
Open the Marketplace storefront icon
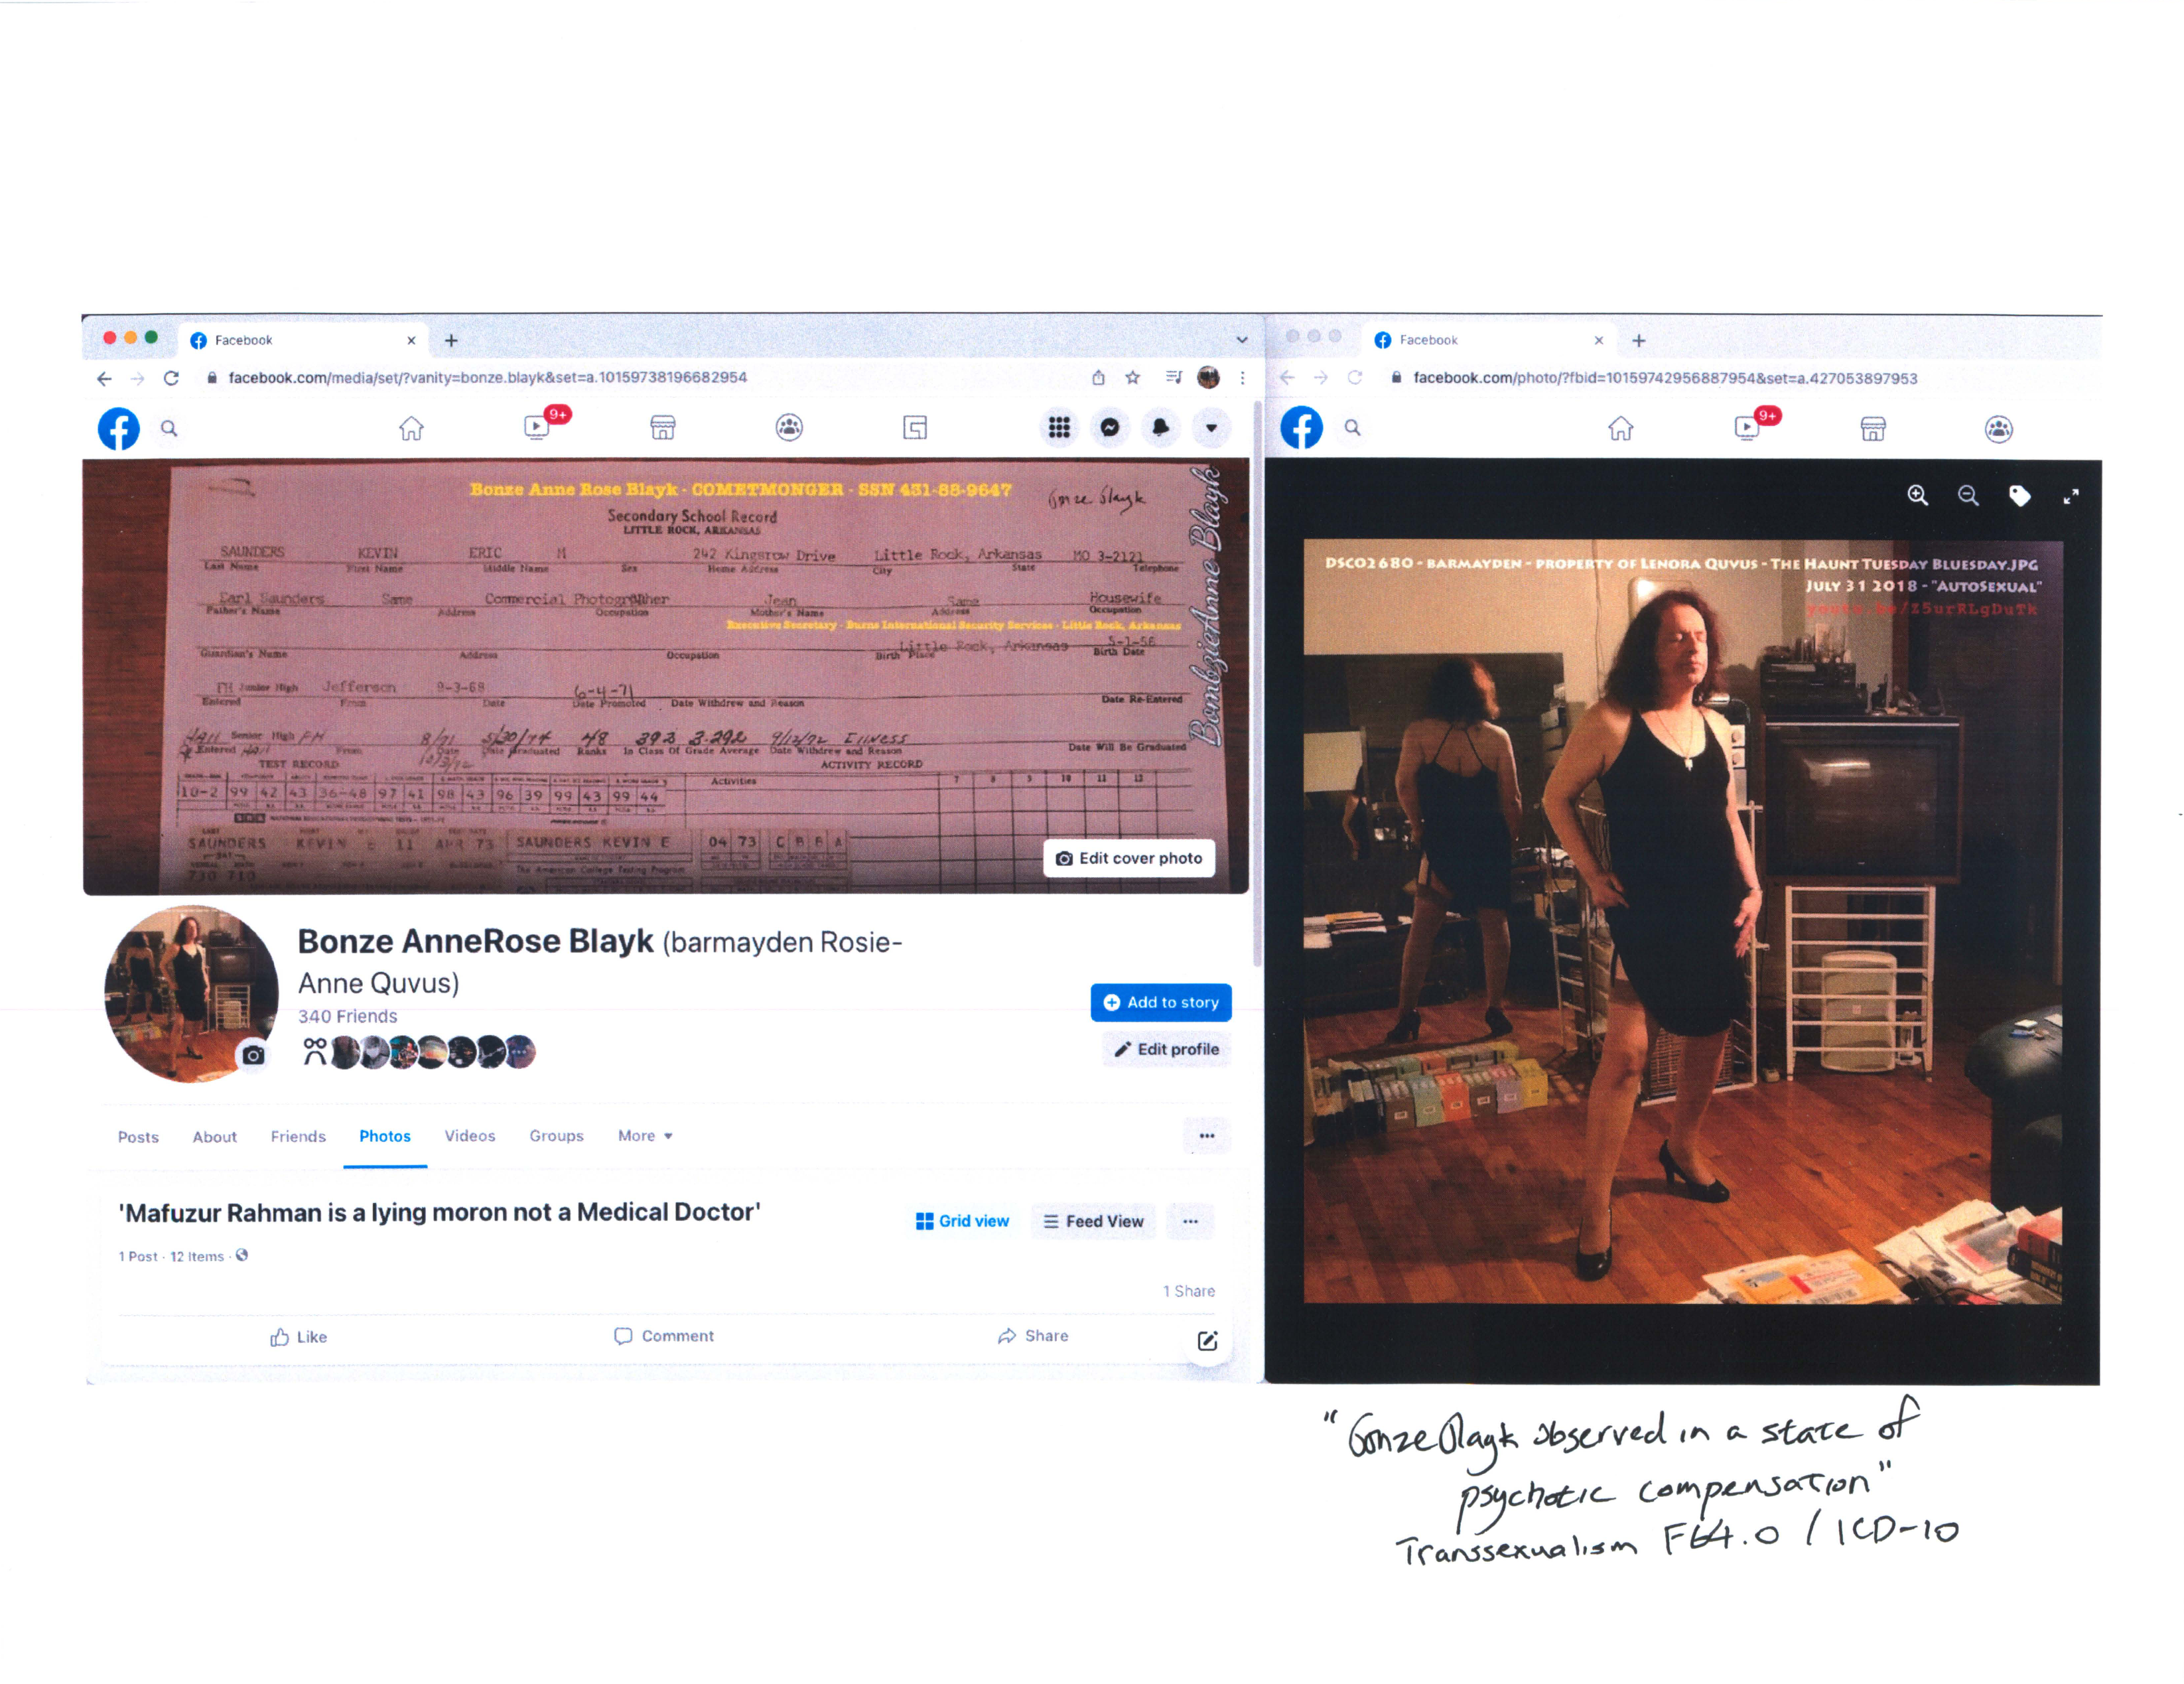662,428
